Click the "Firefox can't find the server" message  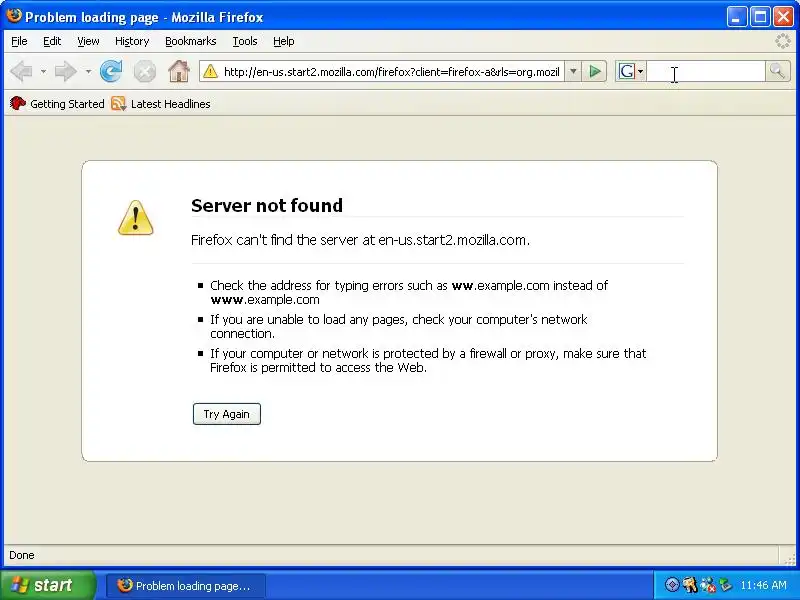click(x=360, y=240)
